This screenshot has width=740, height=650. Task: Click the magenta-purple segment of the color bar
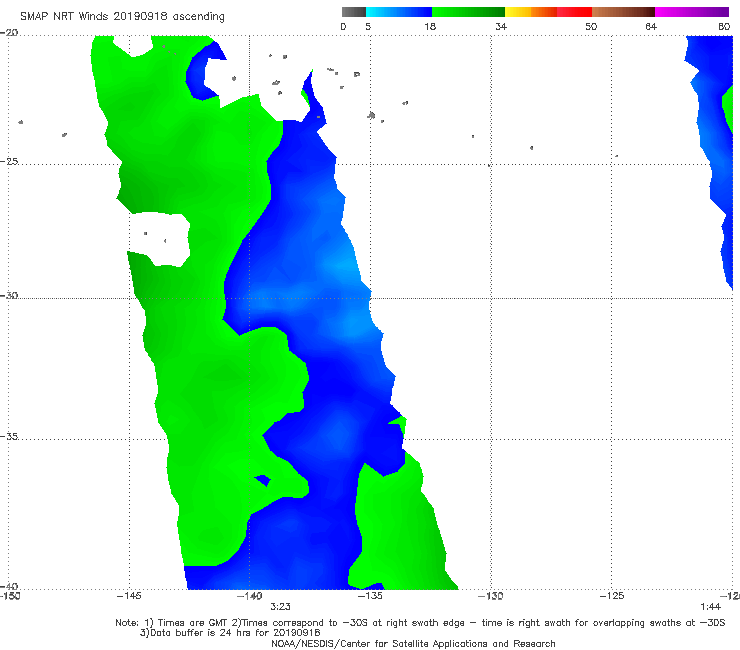click(692, 12)
